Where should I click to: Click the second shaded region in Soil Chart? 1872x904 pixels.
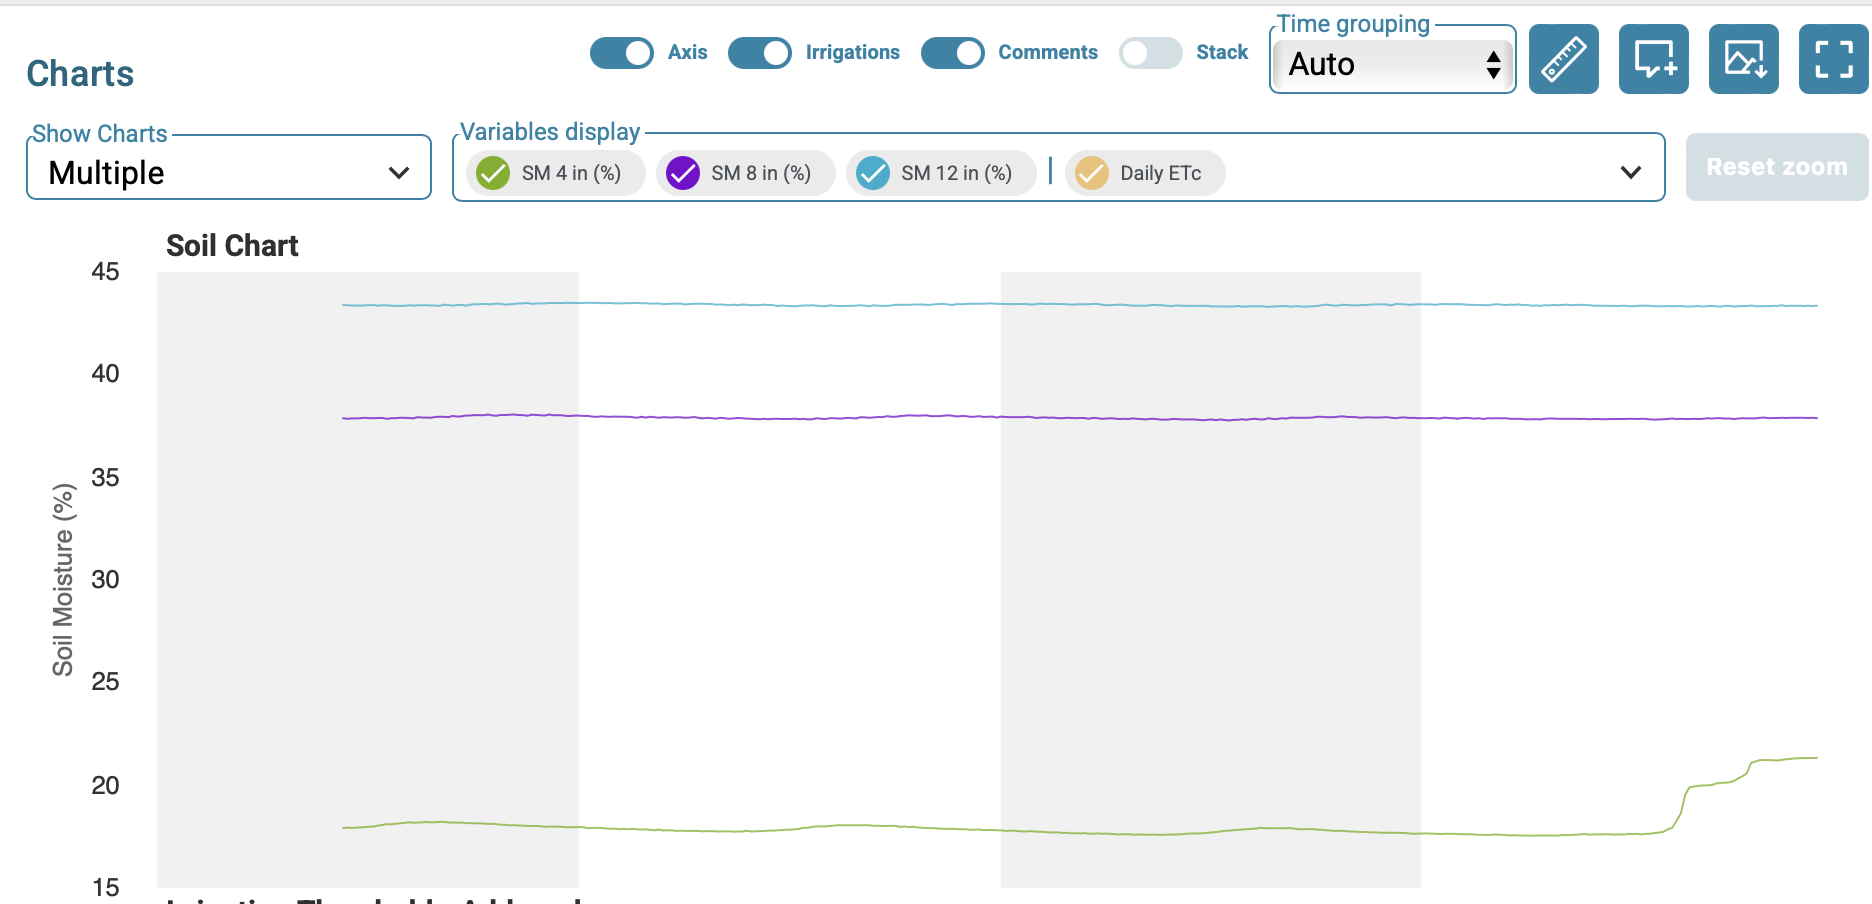pos(1210,600)
